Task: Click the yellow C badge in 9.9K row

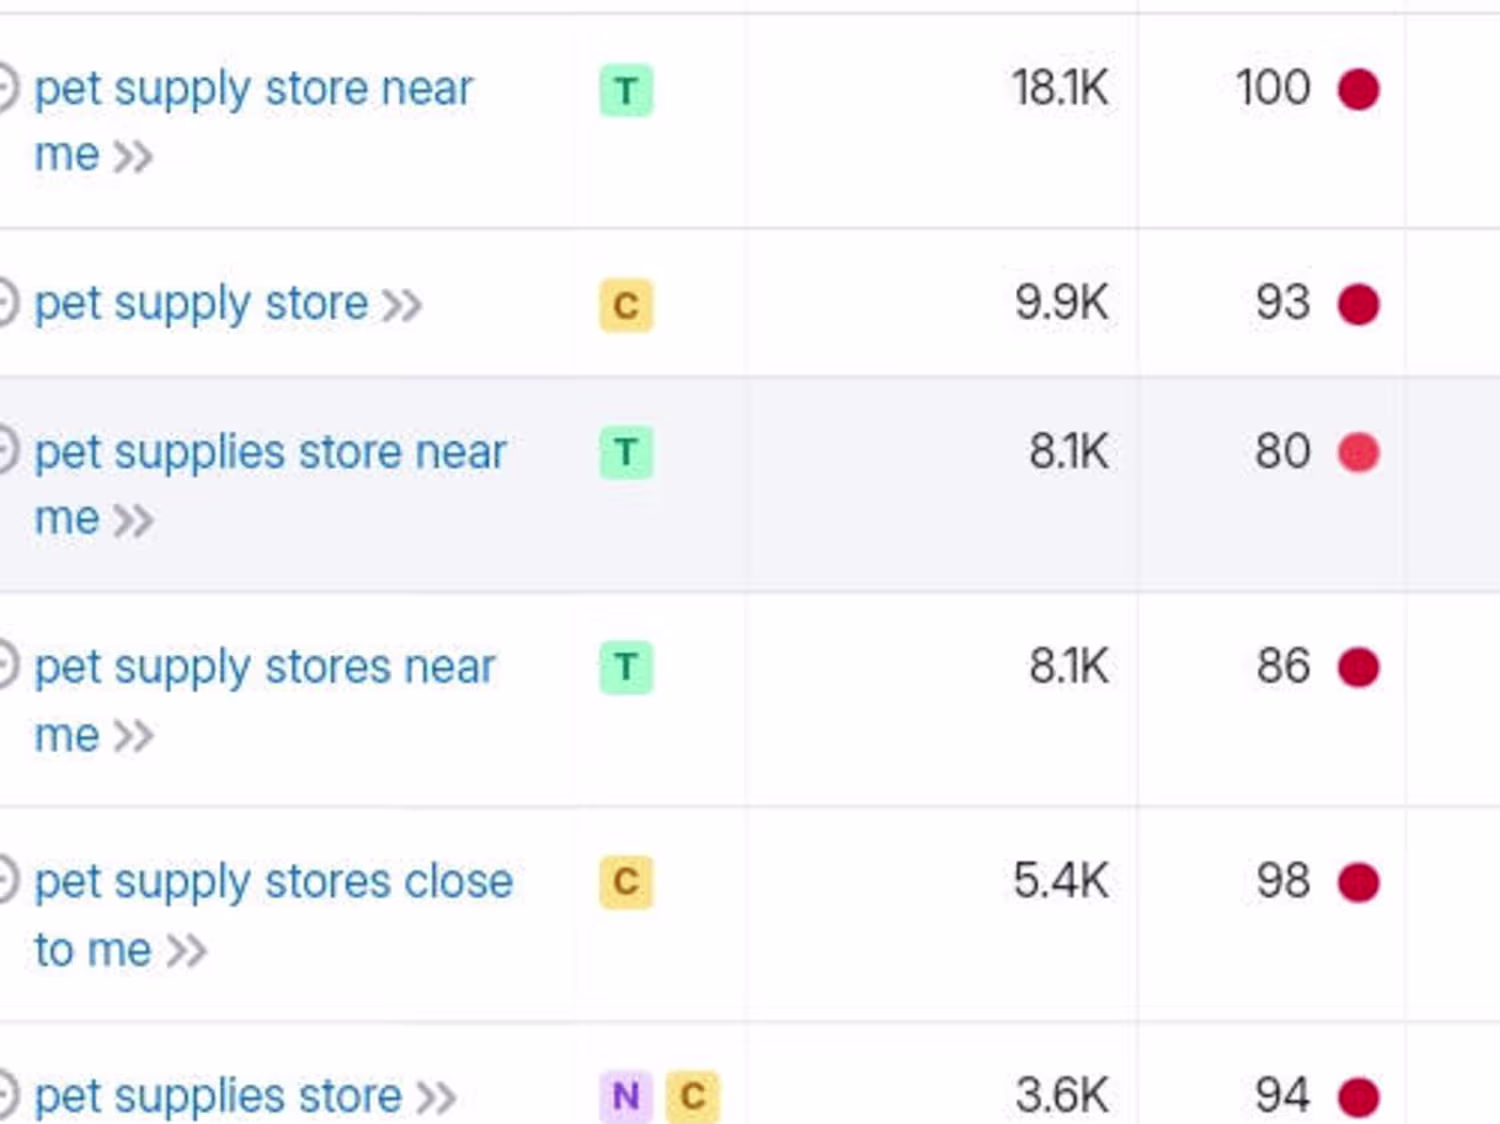Action: 626,305
